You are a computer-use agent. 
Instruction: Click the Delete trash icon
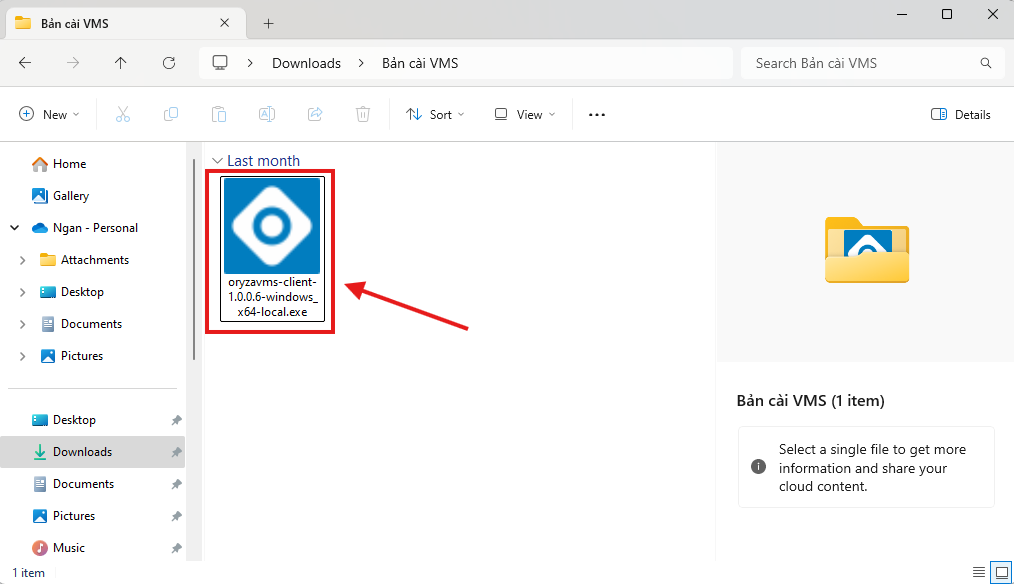363,114
